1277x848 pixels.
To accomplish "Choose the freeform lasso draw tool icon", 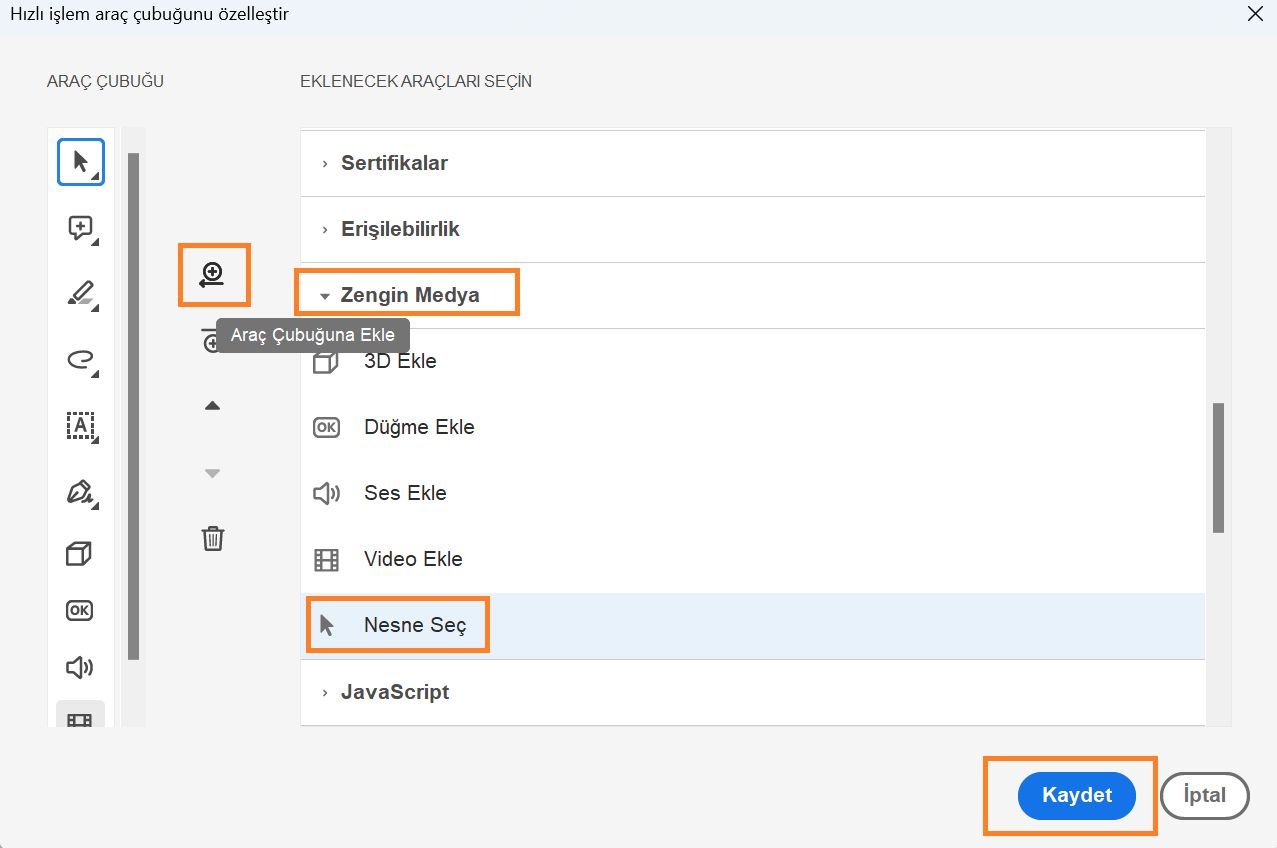I will pyautogui.click(x=80, y=360).
